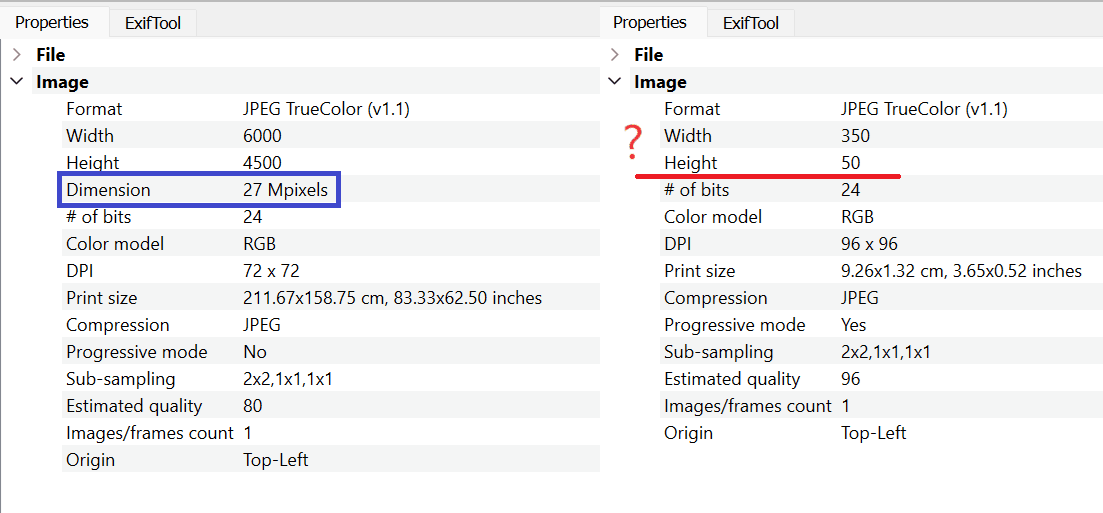Select Properties tab in right panel
The image size is (1103, 513).
pyautogui.click(x=650, y=22)
